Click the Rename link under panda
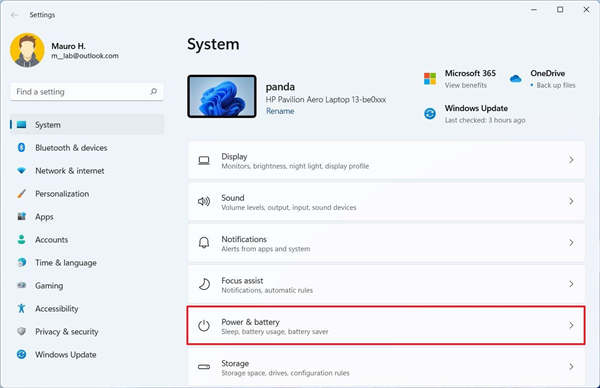The width and height of the screenshot is (600, 388). coord(280,111)
